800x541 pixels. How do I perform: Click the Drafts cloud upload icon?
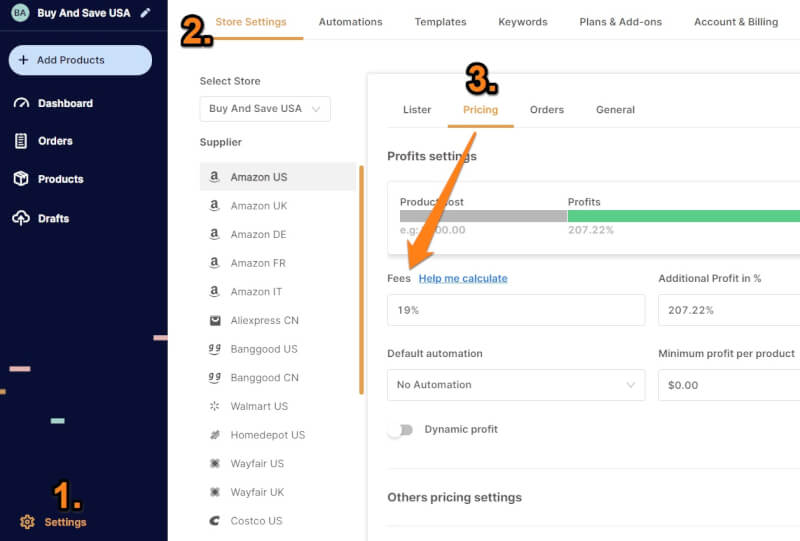coord(21,218)
